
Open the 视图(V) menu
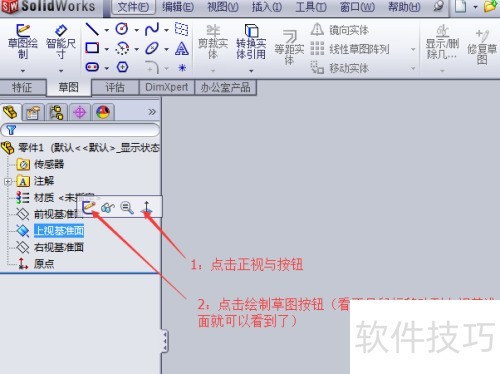[x=223, y=7]
